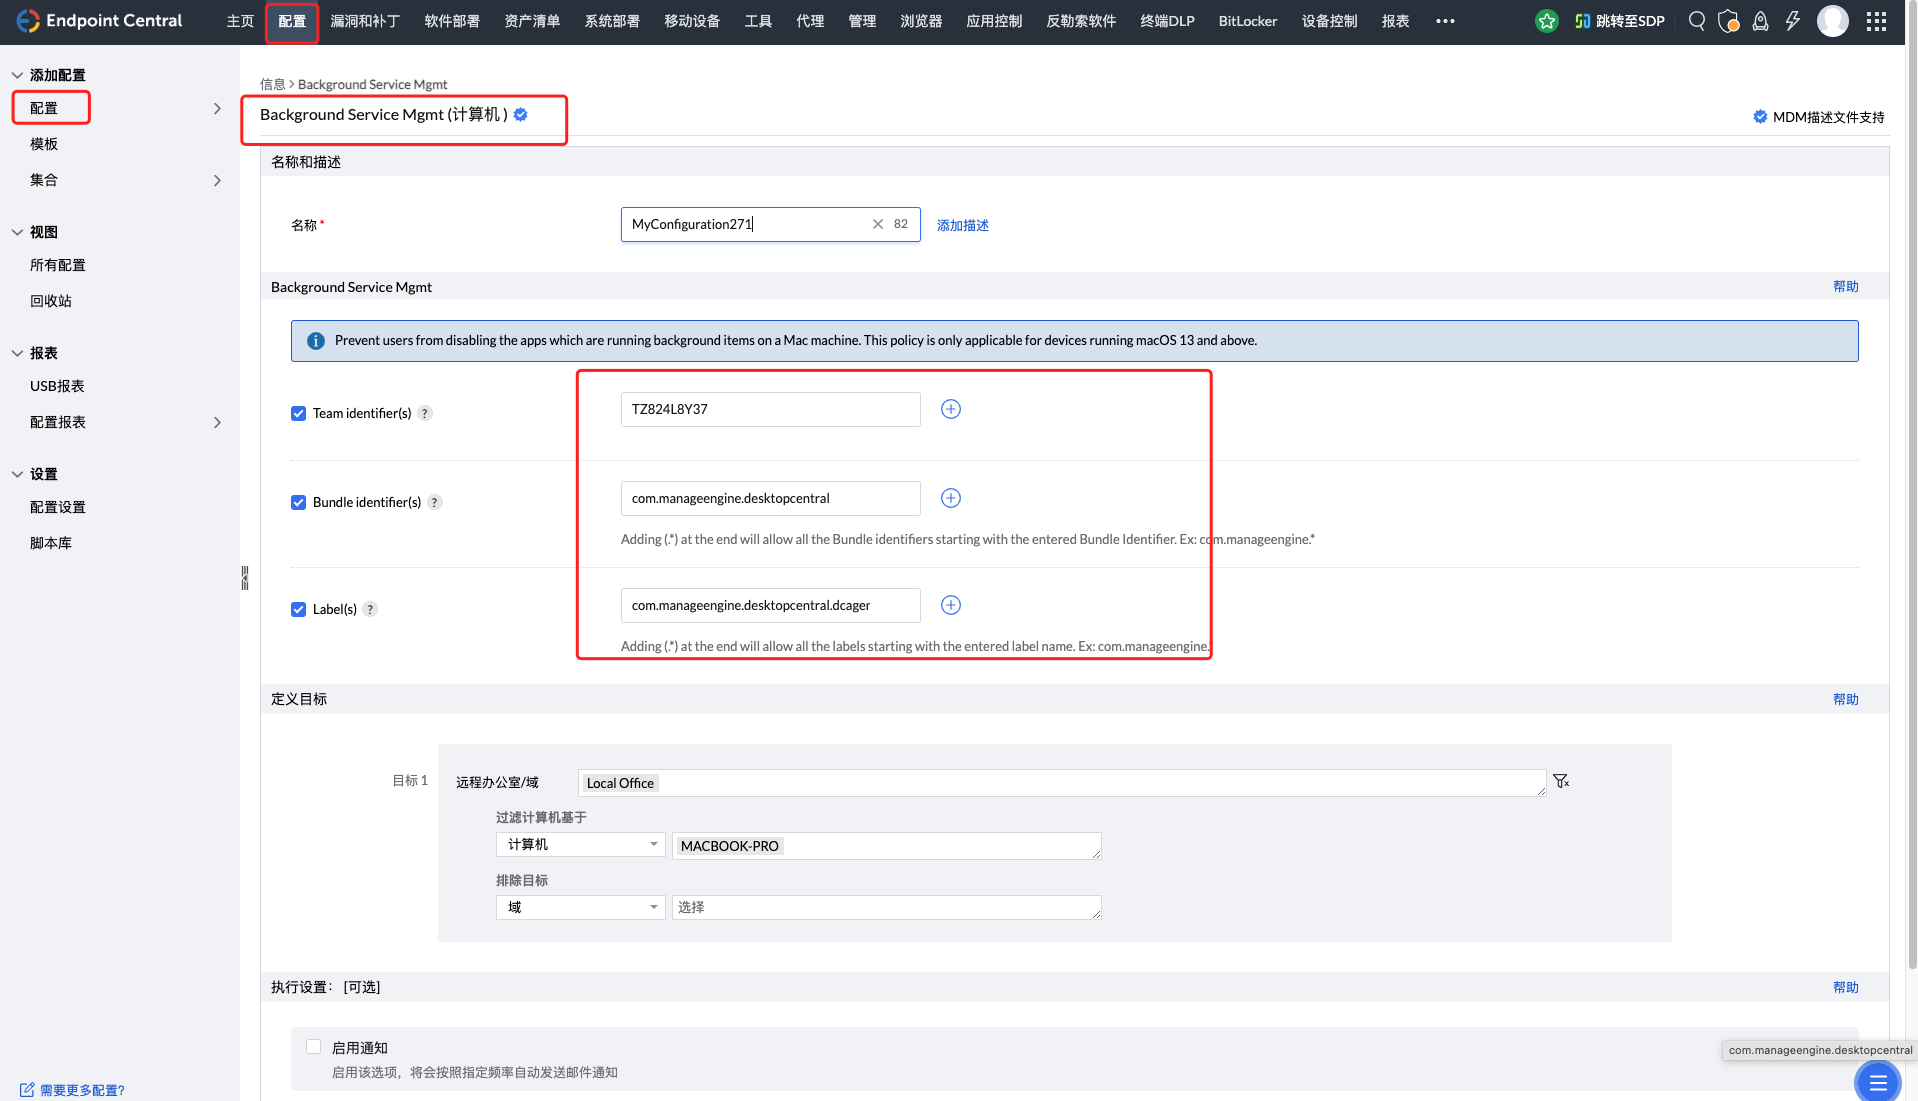Open 帮助 for 定义目标 section
The height and width of the screenshot is (1101, 1918).
(1846, 699)
